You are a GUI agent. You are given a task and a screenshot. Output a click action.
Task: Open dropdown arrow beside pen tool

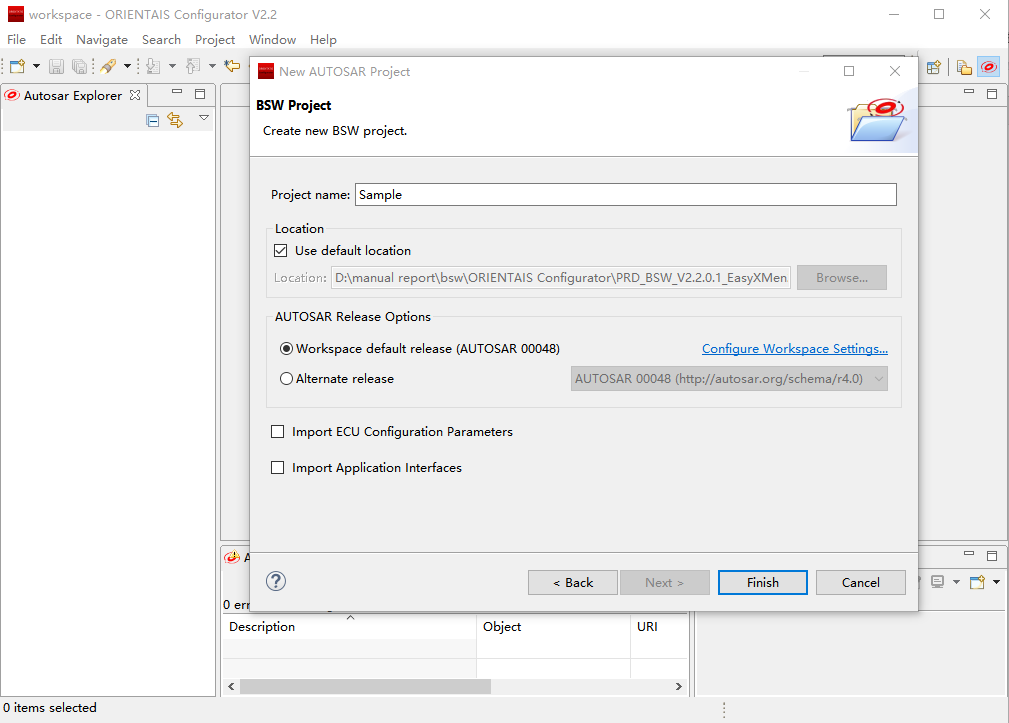coord(127,67)
